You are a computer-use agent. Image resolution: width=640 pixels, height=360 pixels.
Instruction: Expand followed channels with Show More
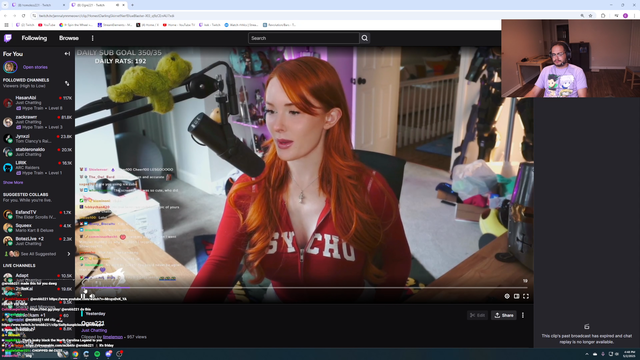(x=13, y=182)
